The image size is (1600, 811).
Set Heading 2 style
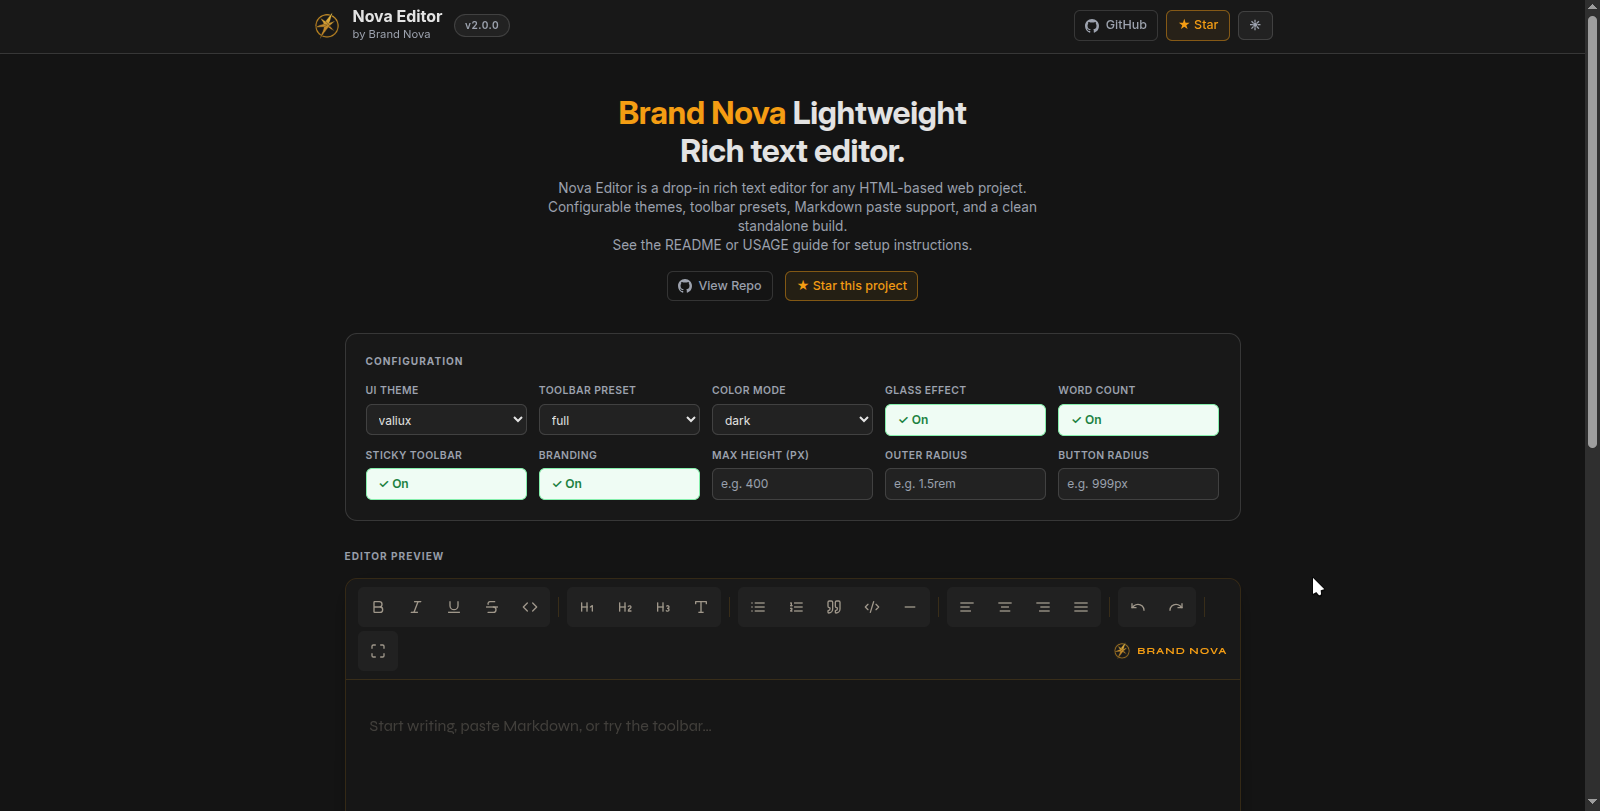tap(625, 607)
